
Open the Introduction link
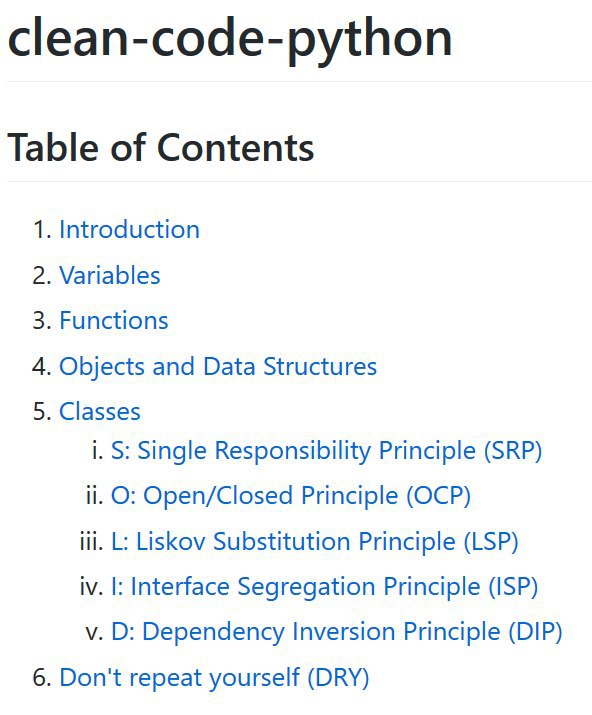[x=130, y=229]
